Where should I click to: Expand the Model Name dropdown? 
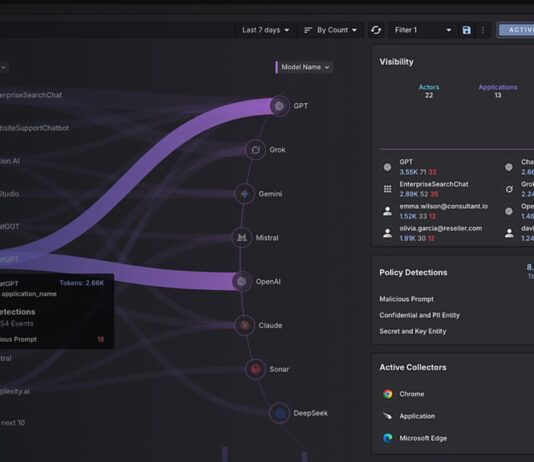click(305, 67)
